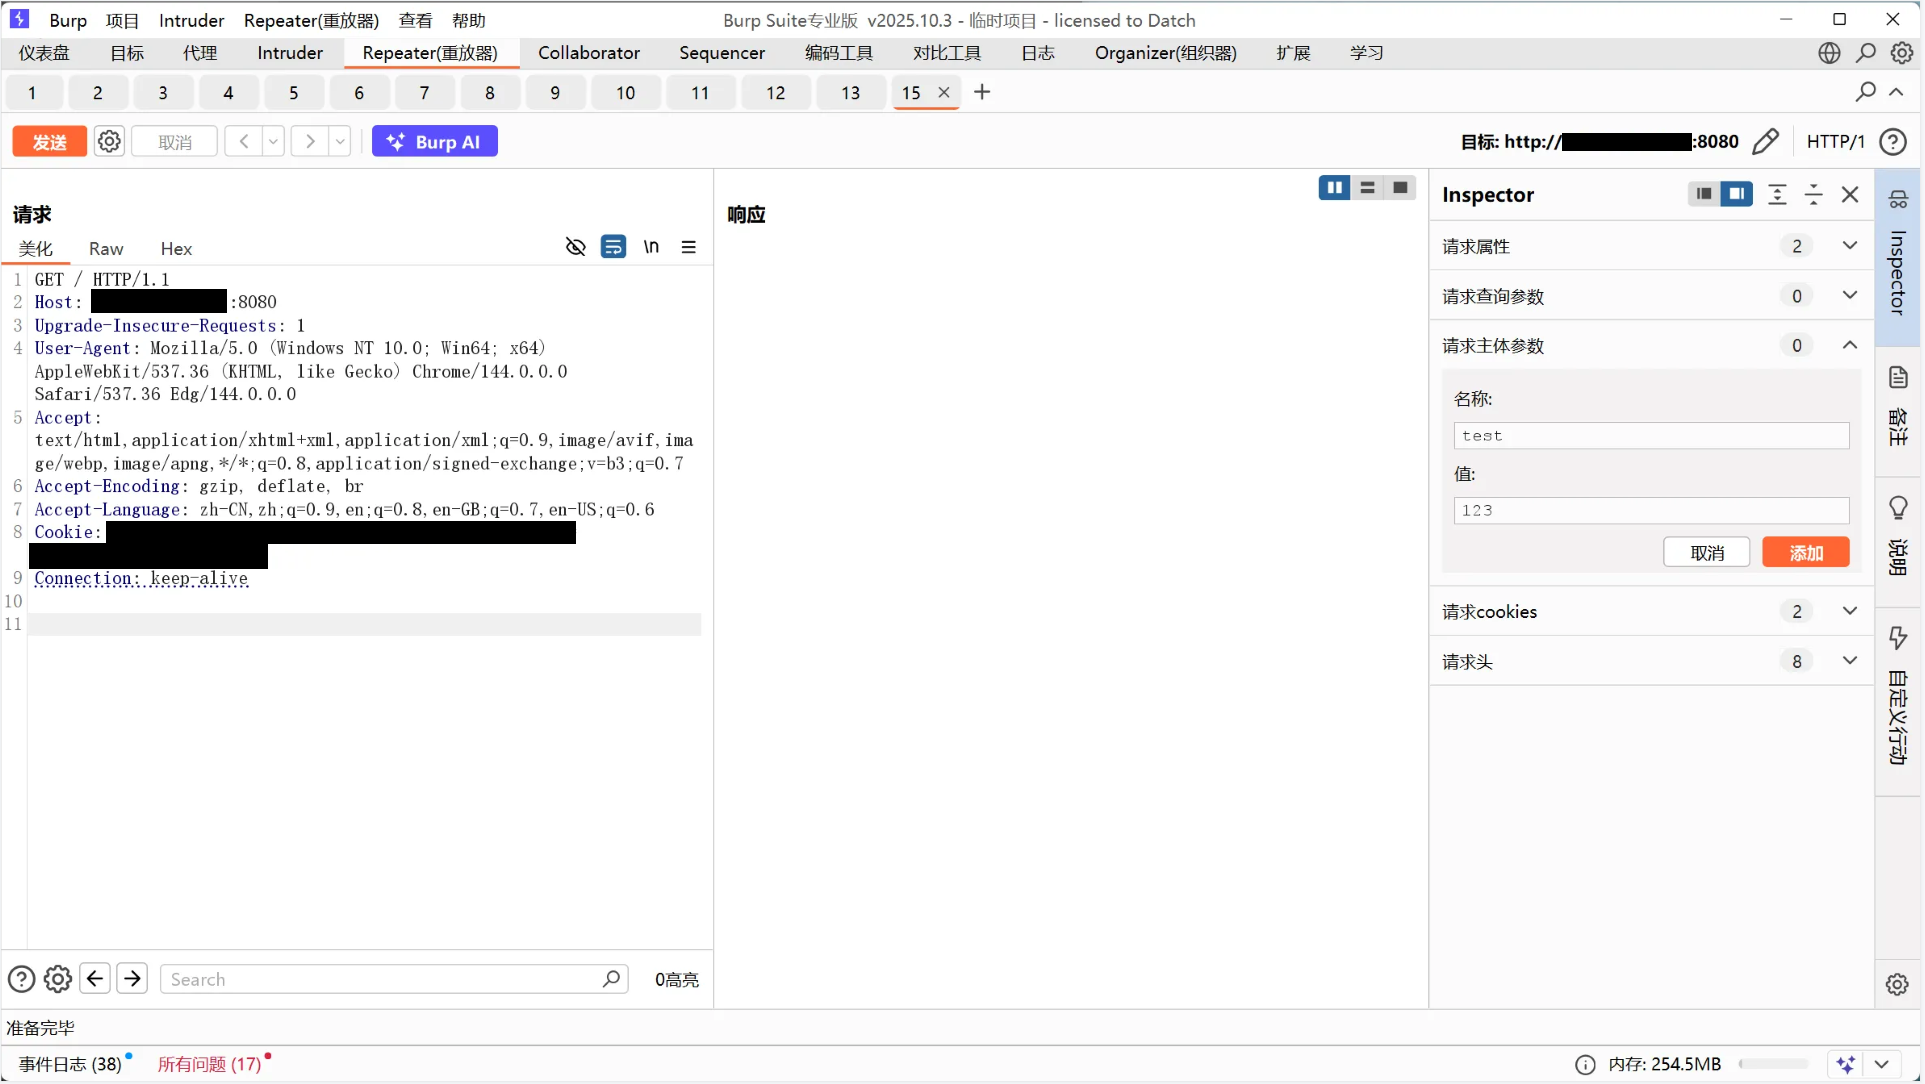Viewport: 1925px width, 1084px height.
Task: Open 事件日志 (38) event log
Action: 70,1065
